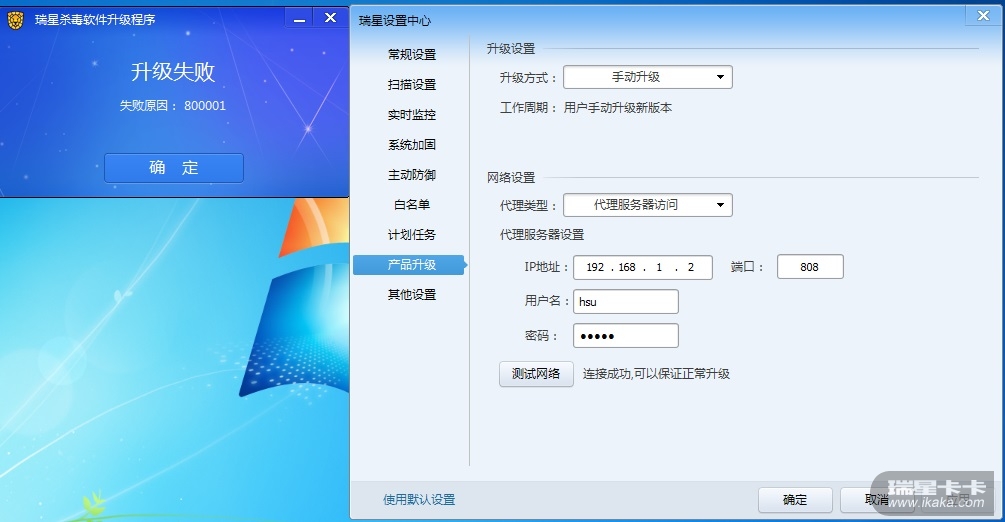Open the 系统加固 section
1005x522 pixels.
click(x=411, y=145)
